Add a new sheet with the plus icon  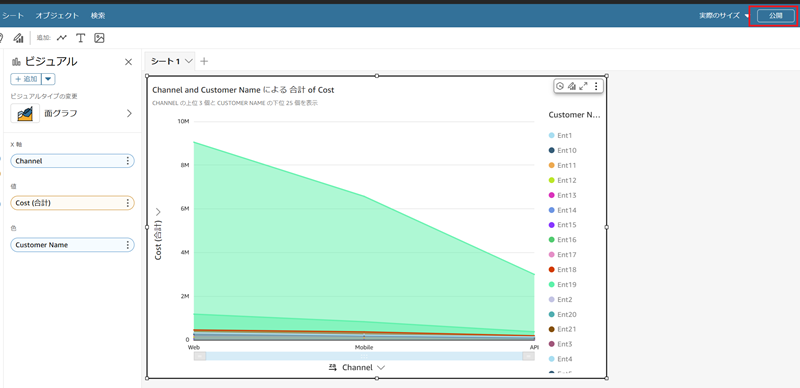coord(204,61)
